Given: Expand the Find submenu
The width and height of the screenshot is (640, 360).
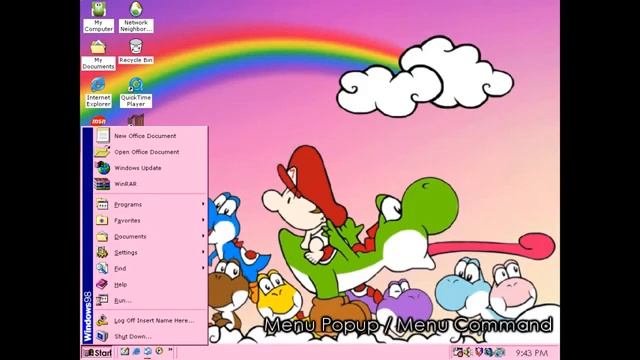Looking at the screenshot, I should [x=151, y=268].
